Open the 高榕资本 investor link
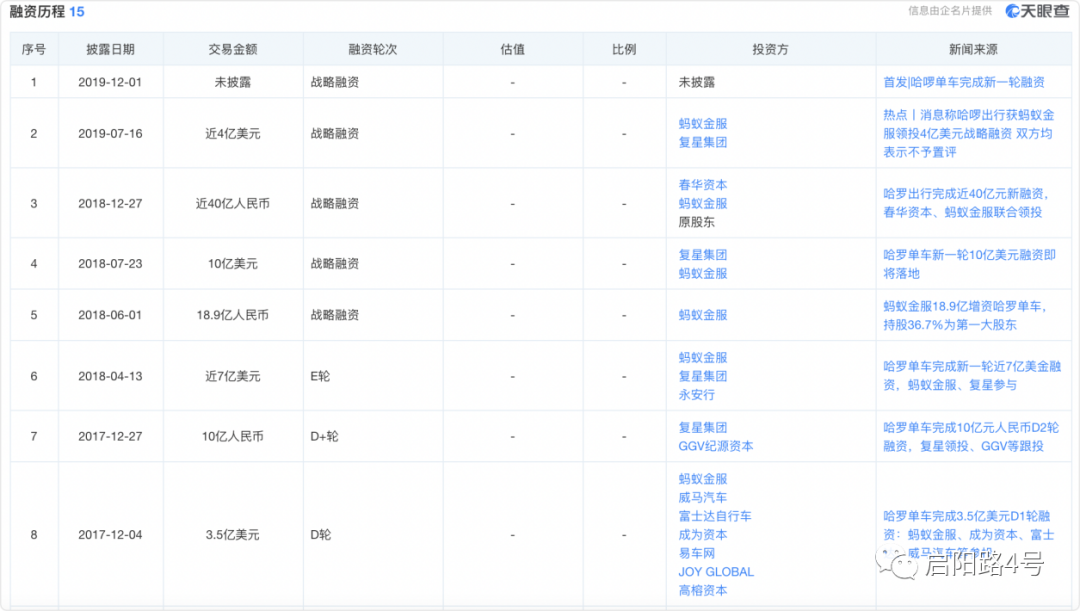Image resolution: width=1080 pixels, height=611 pixels. (702, 591)
